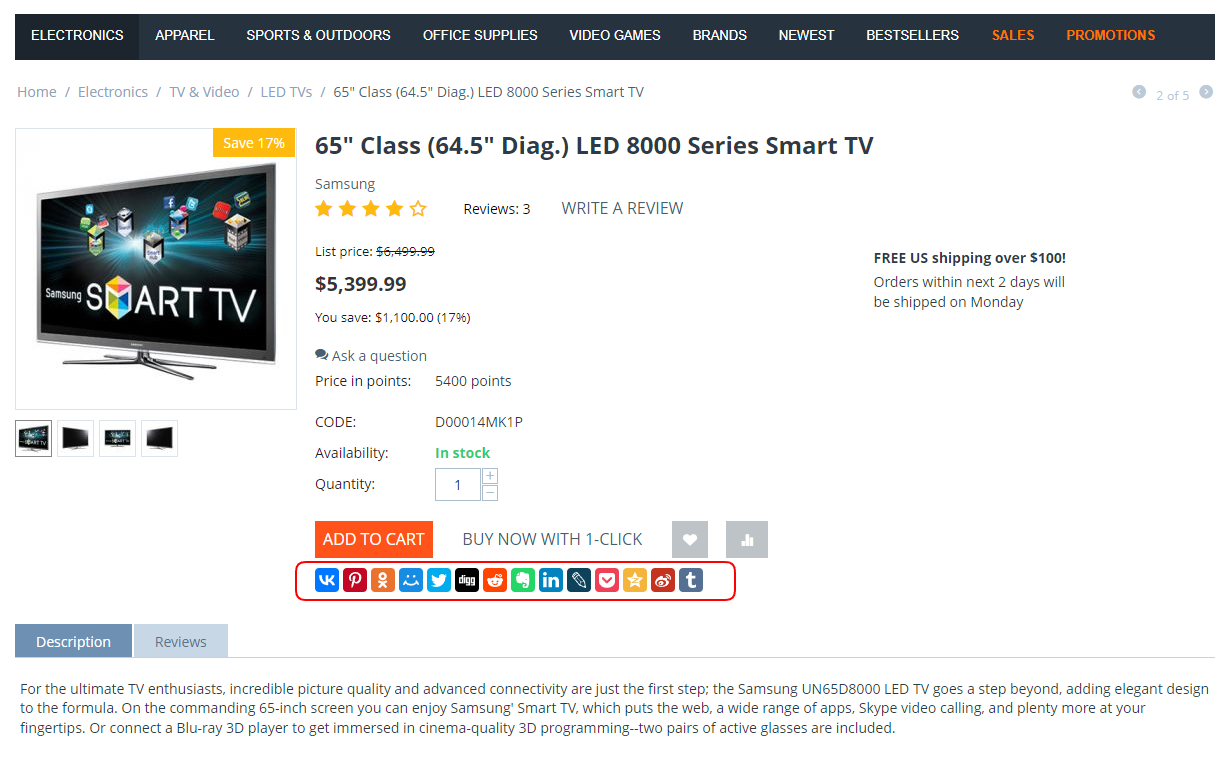Share product on Twitter
Image resolution: width=1231 pixels, height=767 pixels.
click(x=439, y=580)
